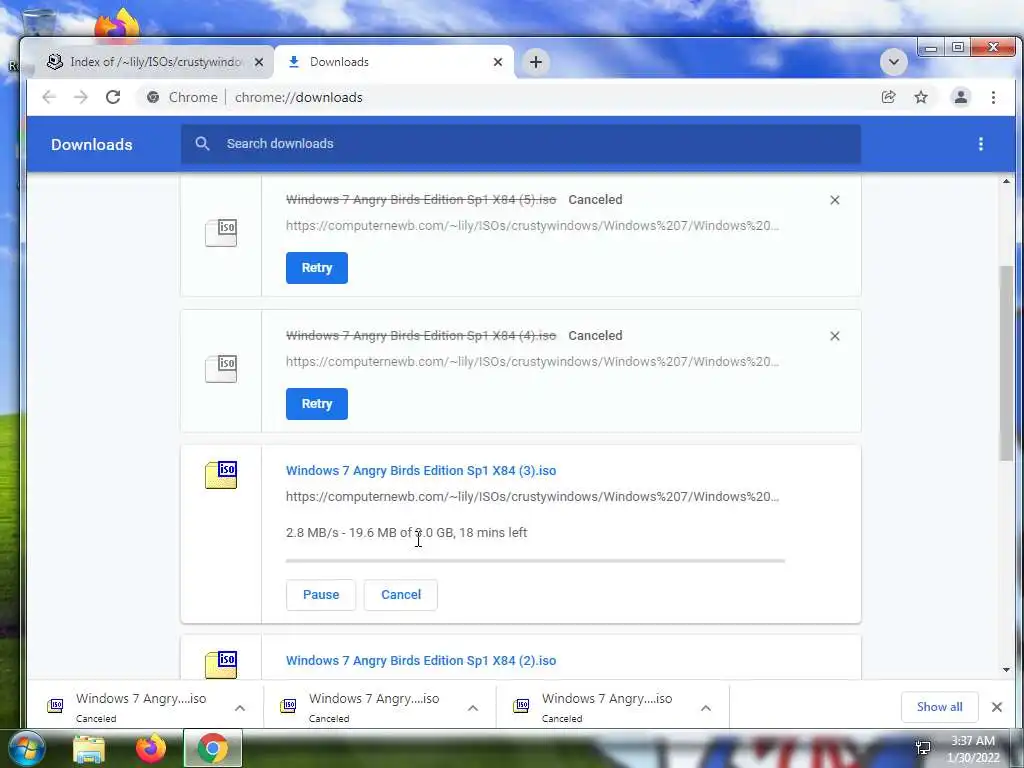Click the (3).iso file icon
Screen dimensions: 1024x768
click(x=221, y=475)
